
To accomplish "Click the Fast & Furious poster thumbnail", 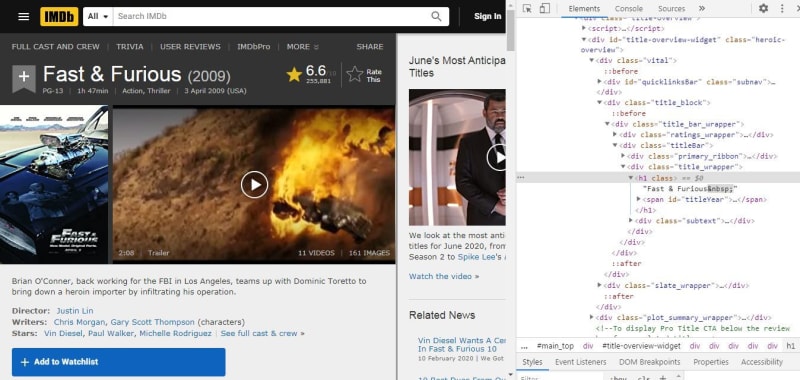I will pos(54,185).
